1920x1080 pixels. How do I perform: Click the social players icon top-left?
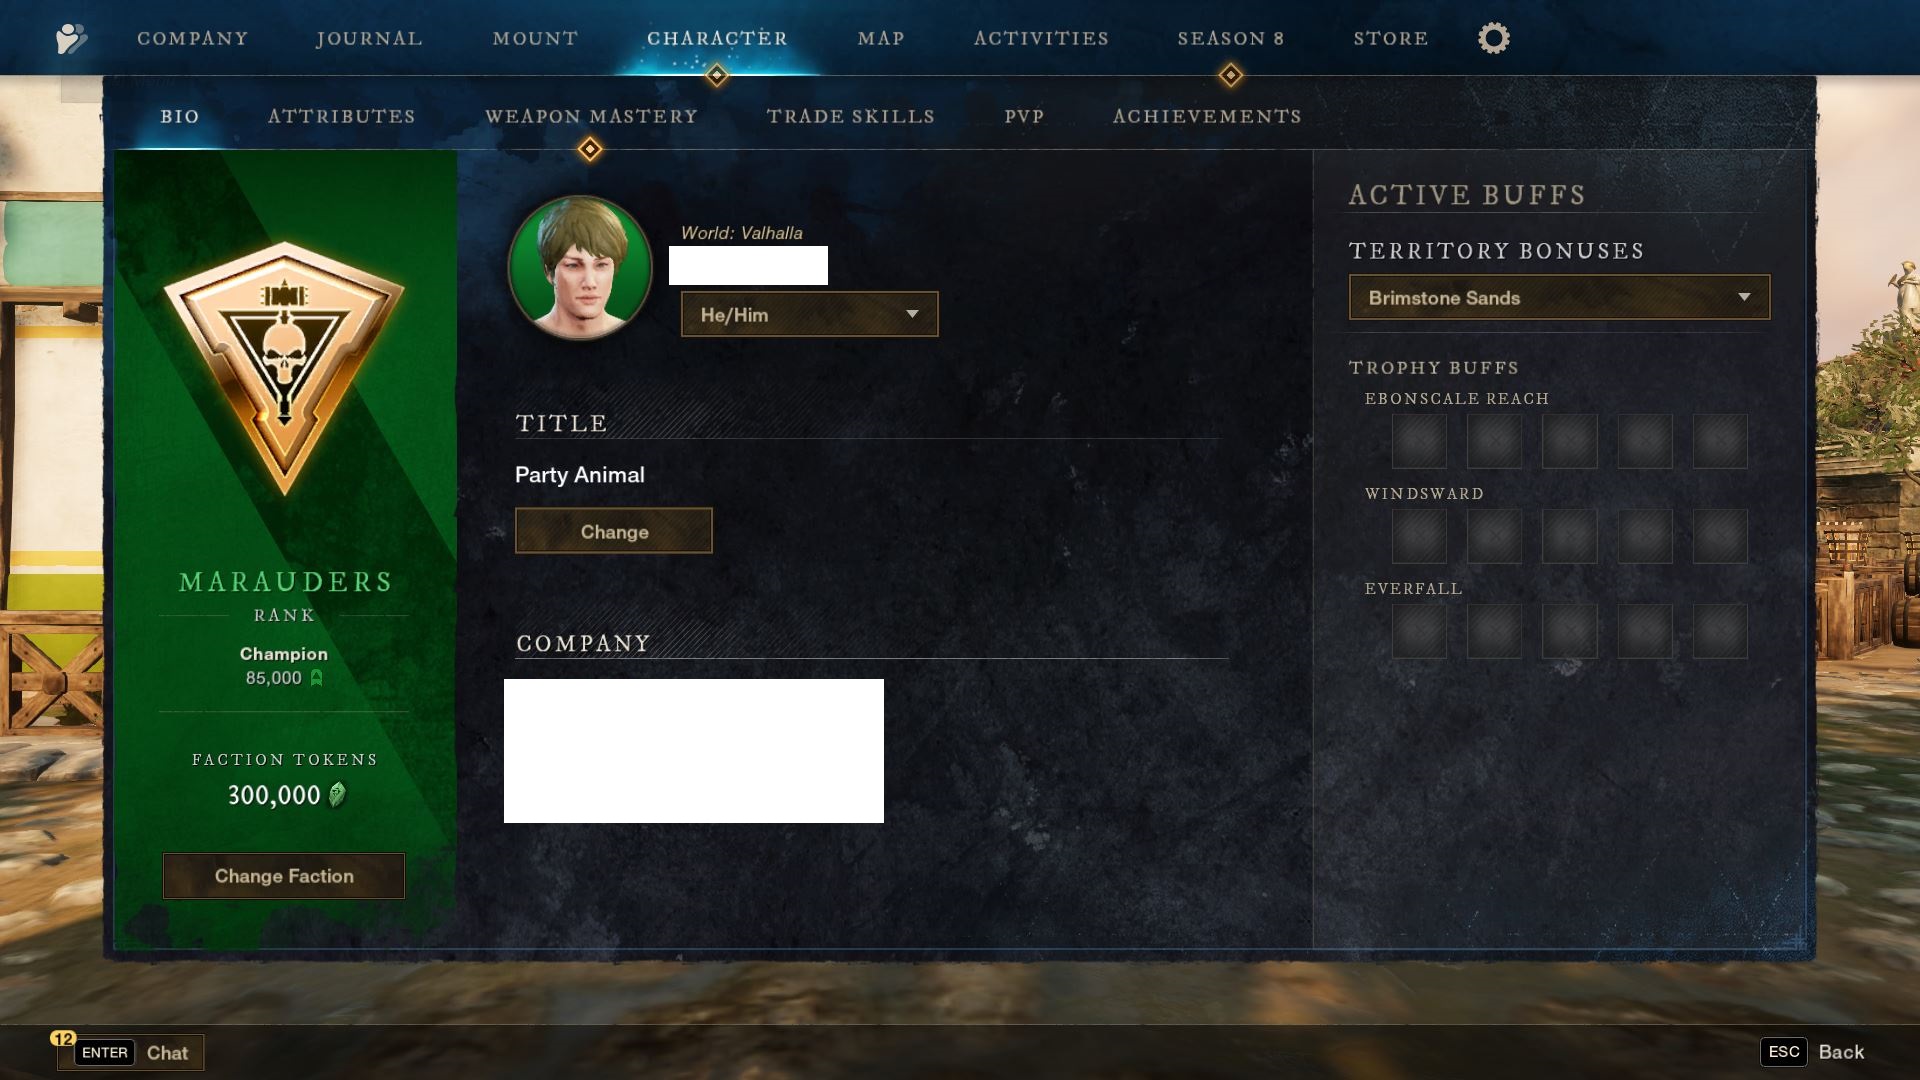(71, 38)
